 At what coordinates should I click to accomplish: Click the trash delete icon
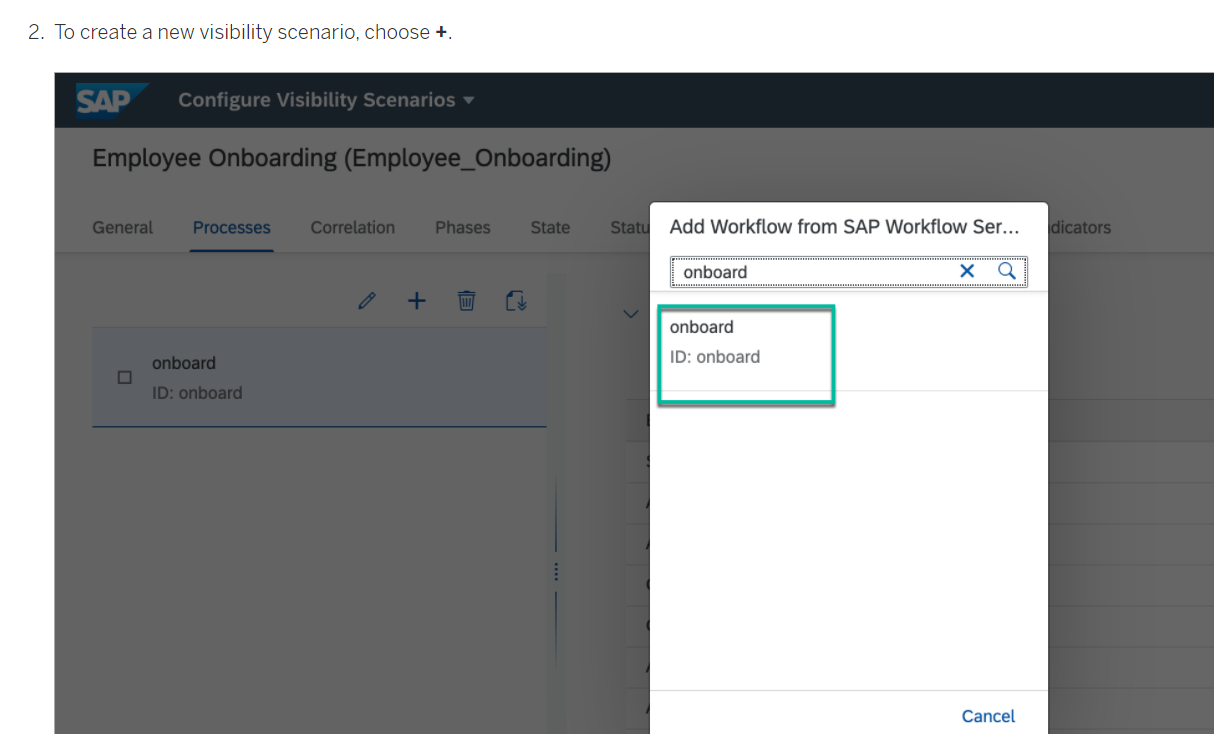pyautogui.click(x=467, y=300)
